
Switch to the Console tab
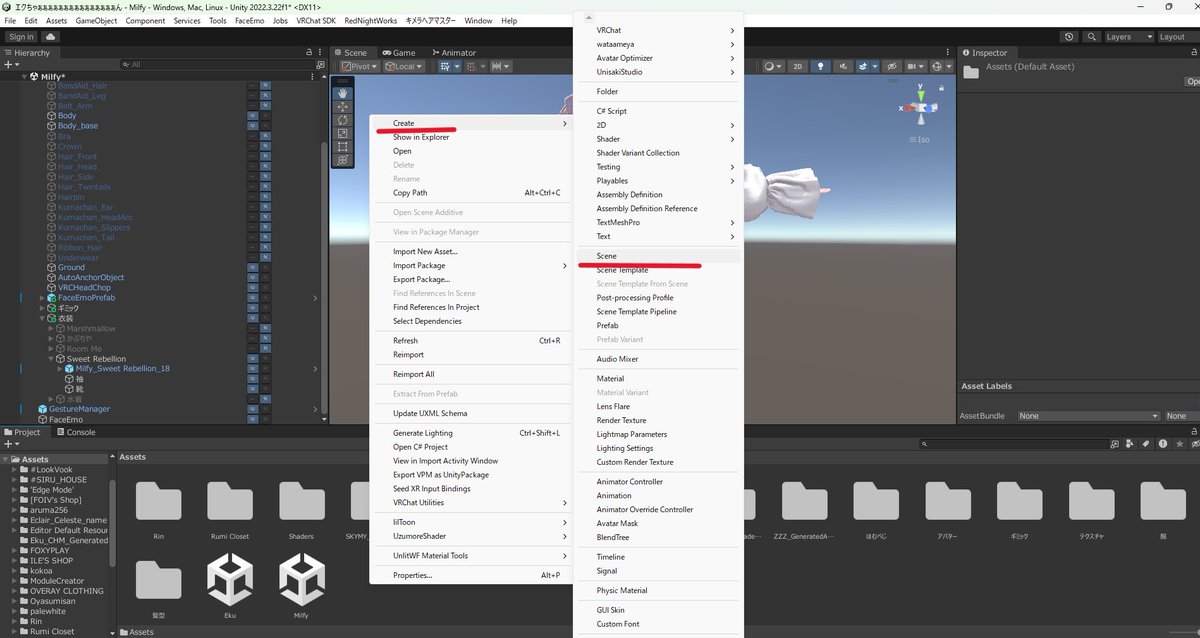click(x=74, y=432)
